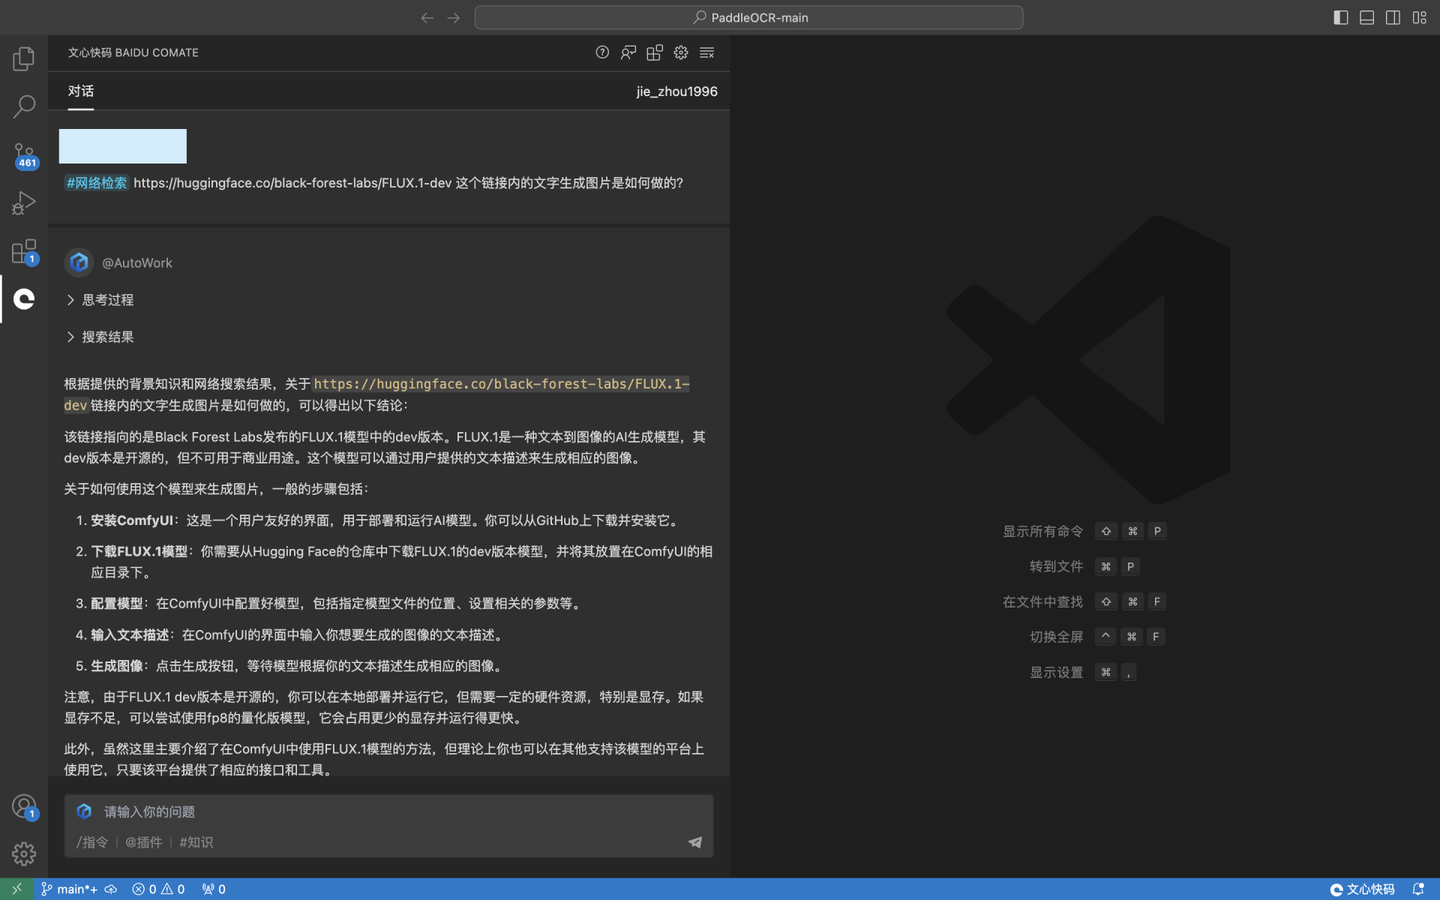Toggle the primary side bar layout icon
Screen dimensions: 1440x900
1341,17
